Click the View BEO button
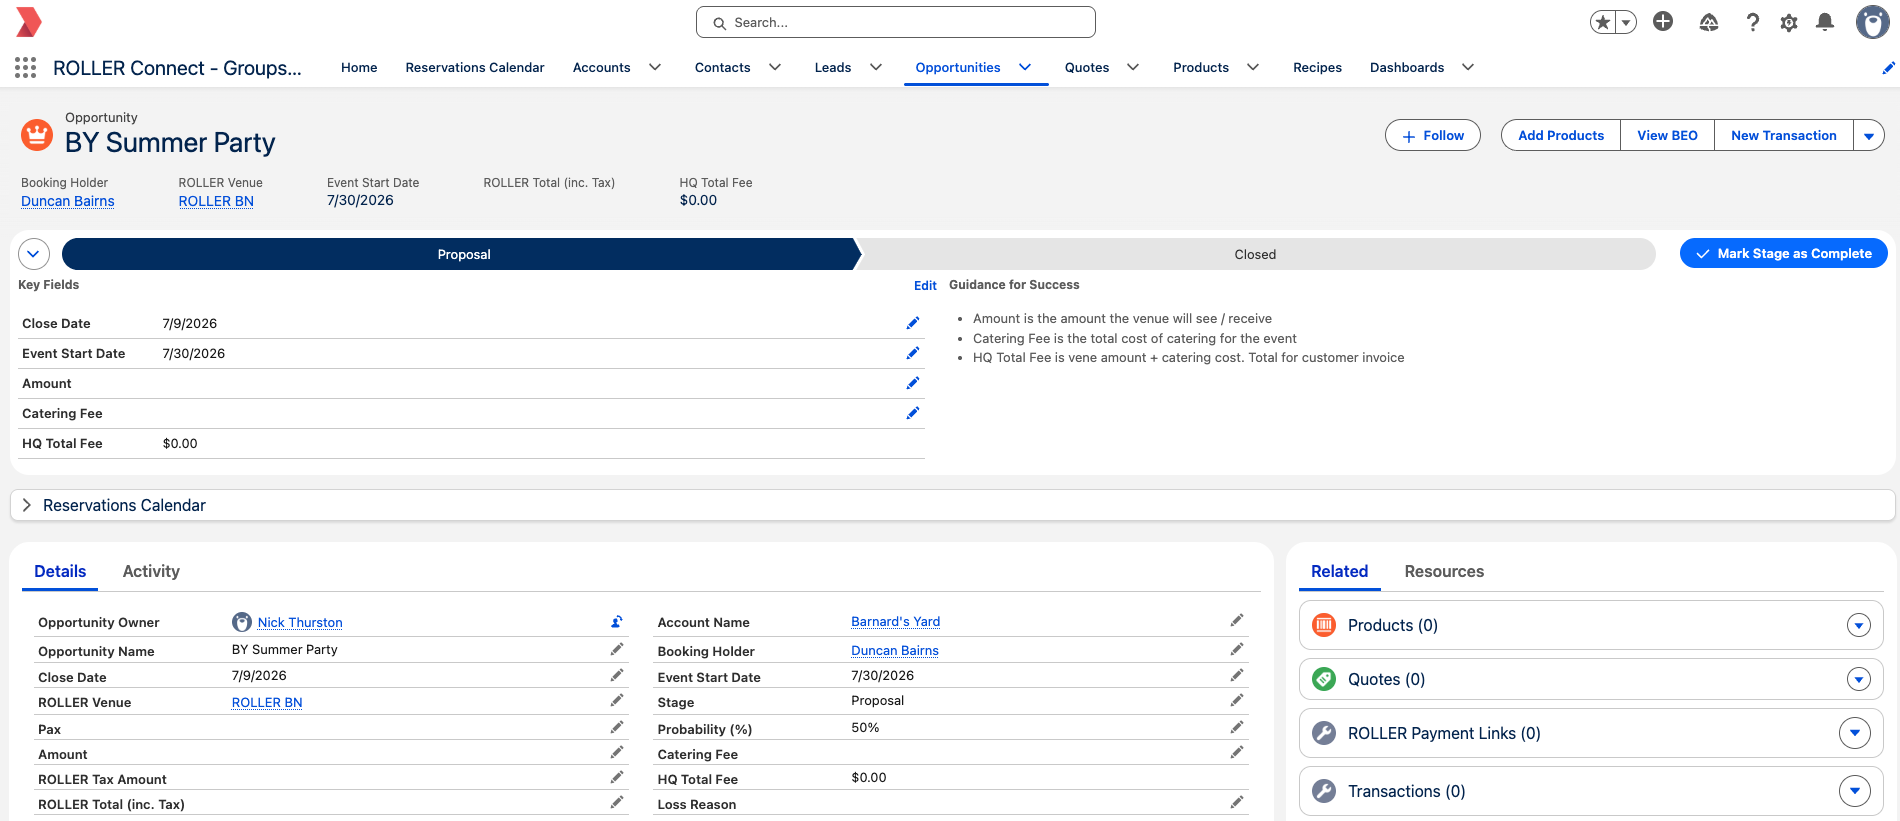The image size is (1900, 821). tap(1667, 136)
